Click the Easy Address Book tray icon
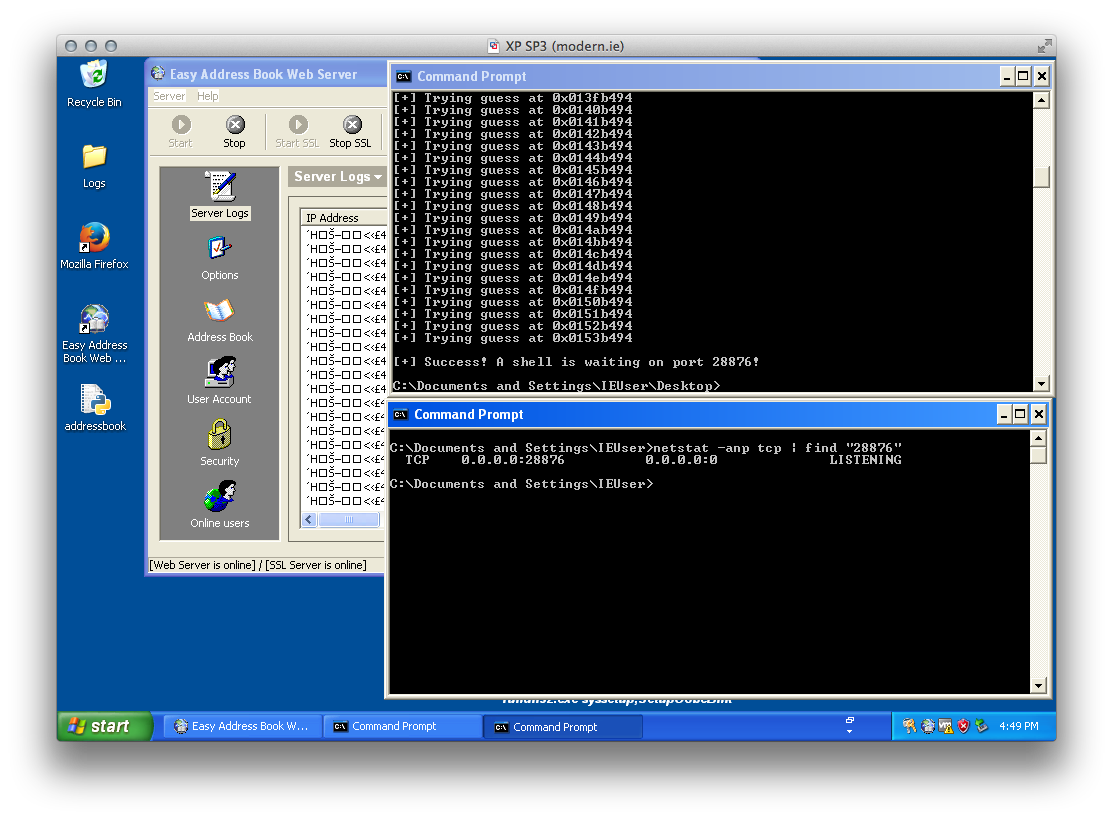Viewport: 1113px width, 820px height. point(928,726)
